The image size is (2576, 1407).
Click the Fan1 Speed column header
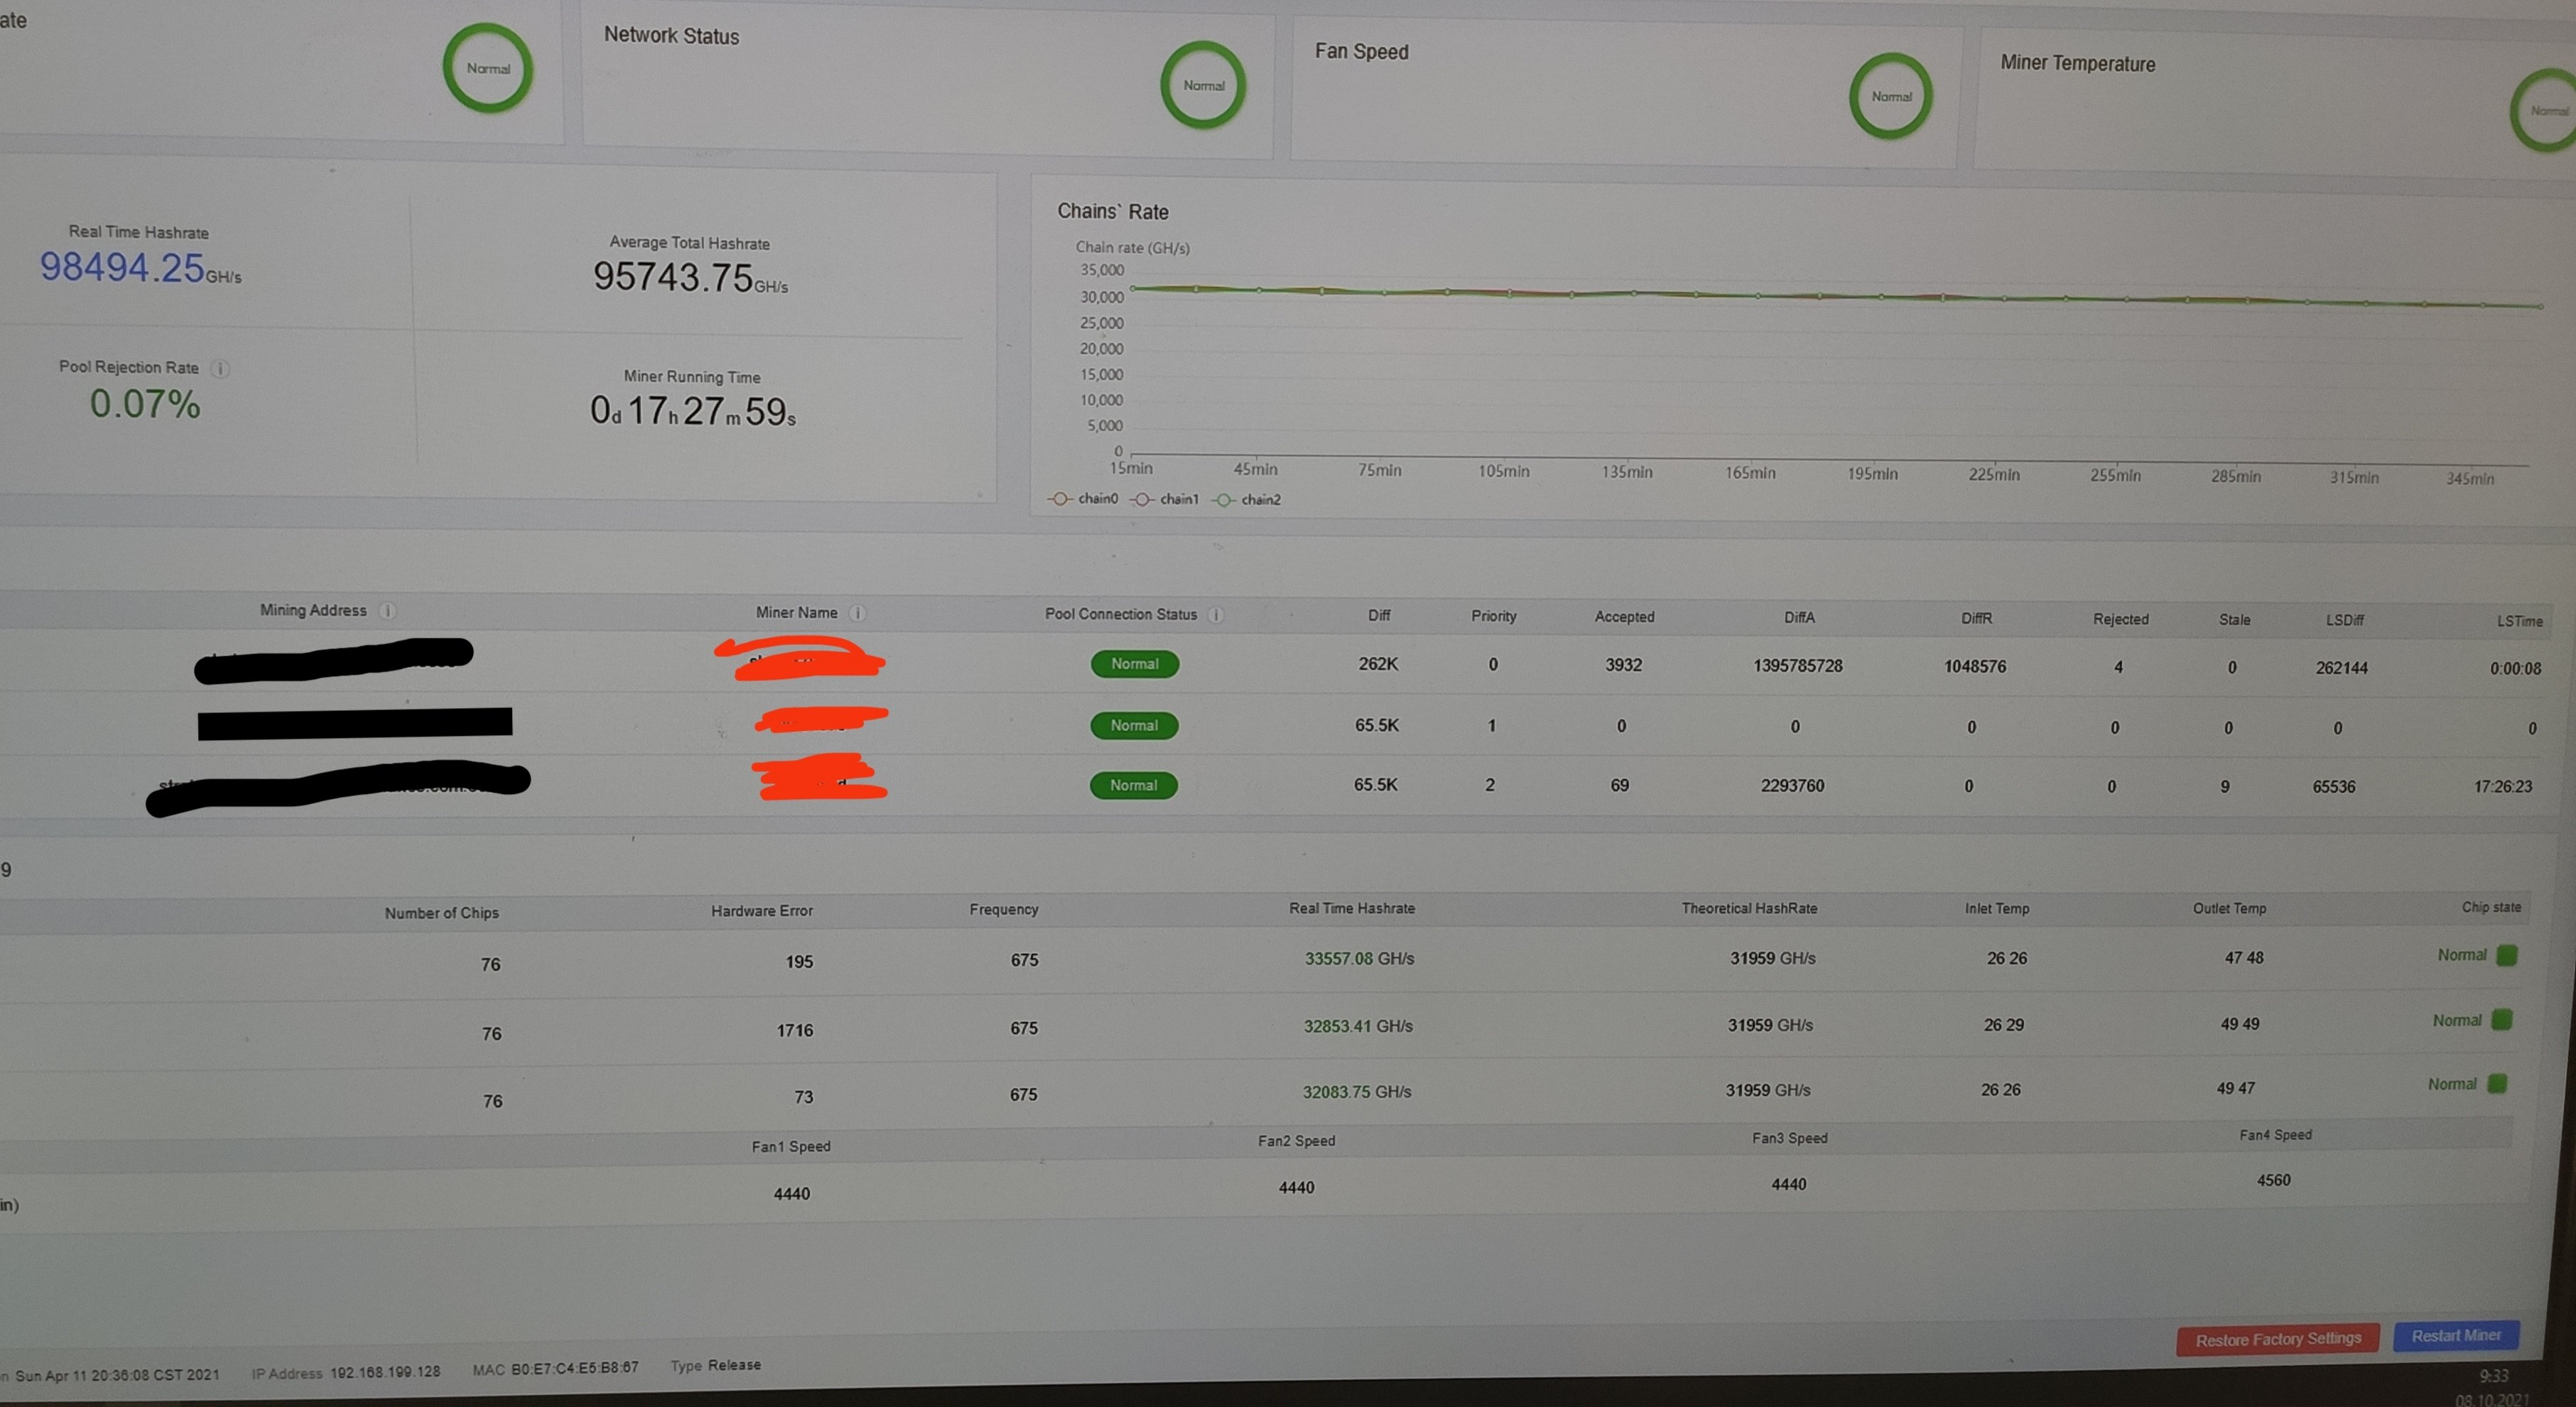(790, 1146)
